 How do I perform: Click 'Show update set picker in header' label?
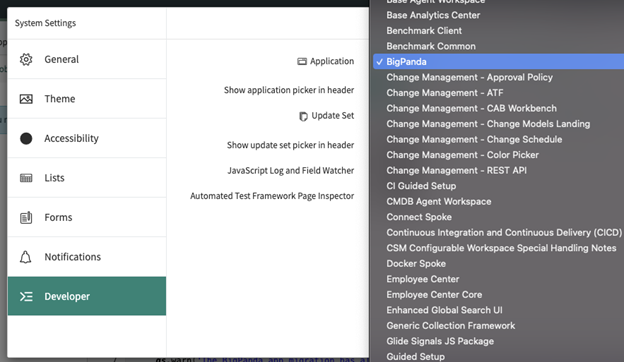click(x=291, y=145)
